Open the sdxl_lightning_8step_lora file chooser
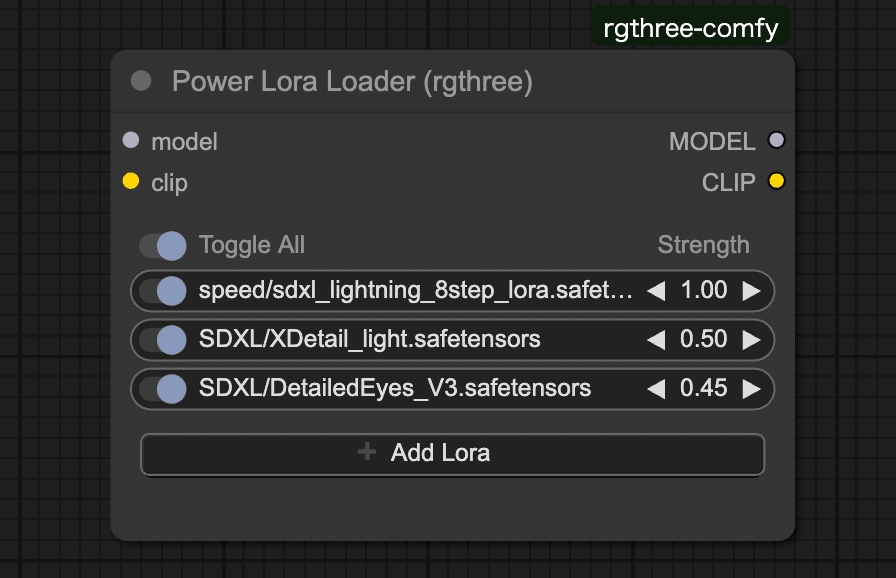Image resolution: width=896 pixels, height=578 pixels. (x=415, y=291)
